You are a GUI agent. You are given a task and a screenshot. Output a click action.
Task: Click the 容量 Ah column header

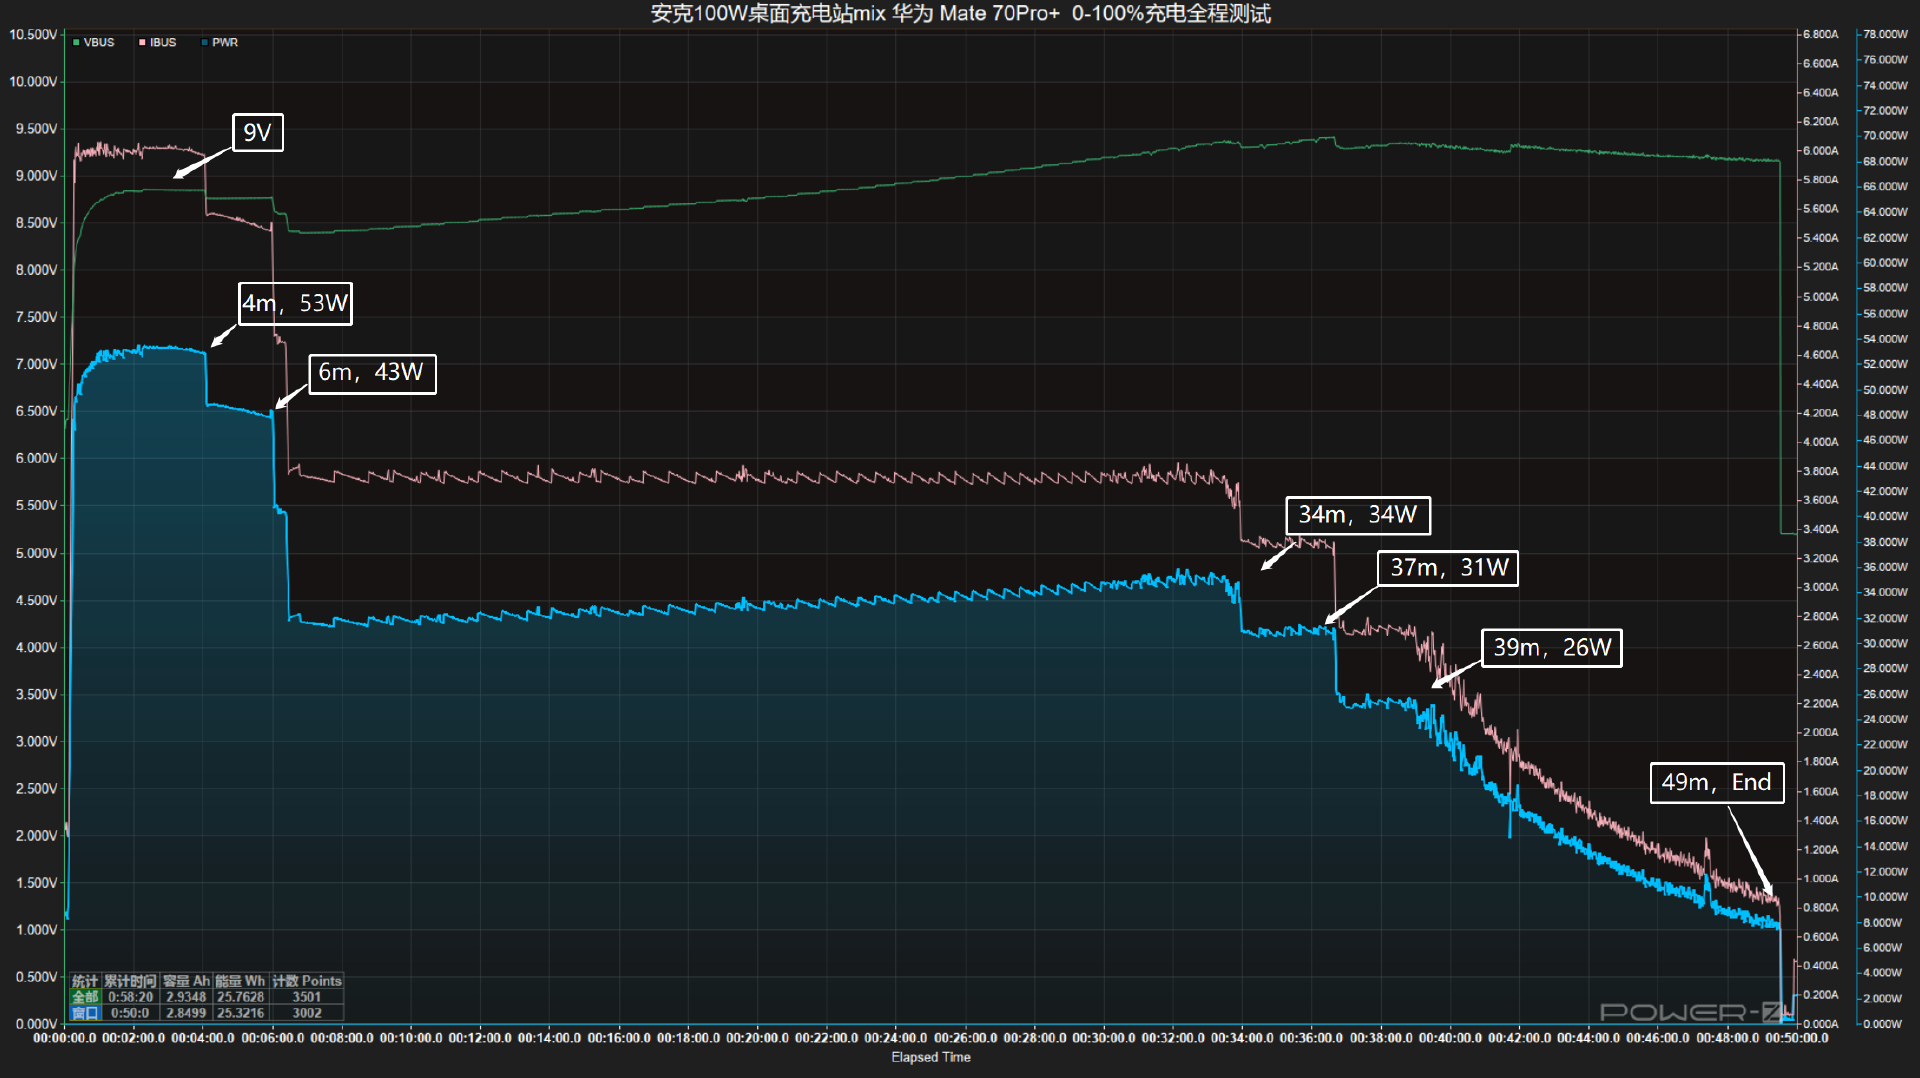click(x=186, y=981)
